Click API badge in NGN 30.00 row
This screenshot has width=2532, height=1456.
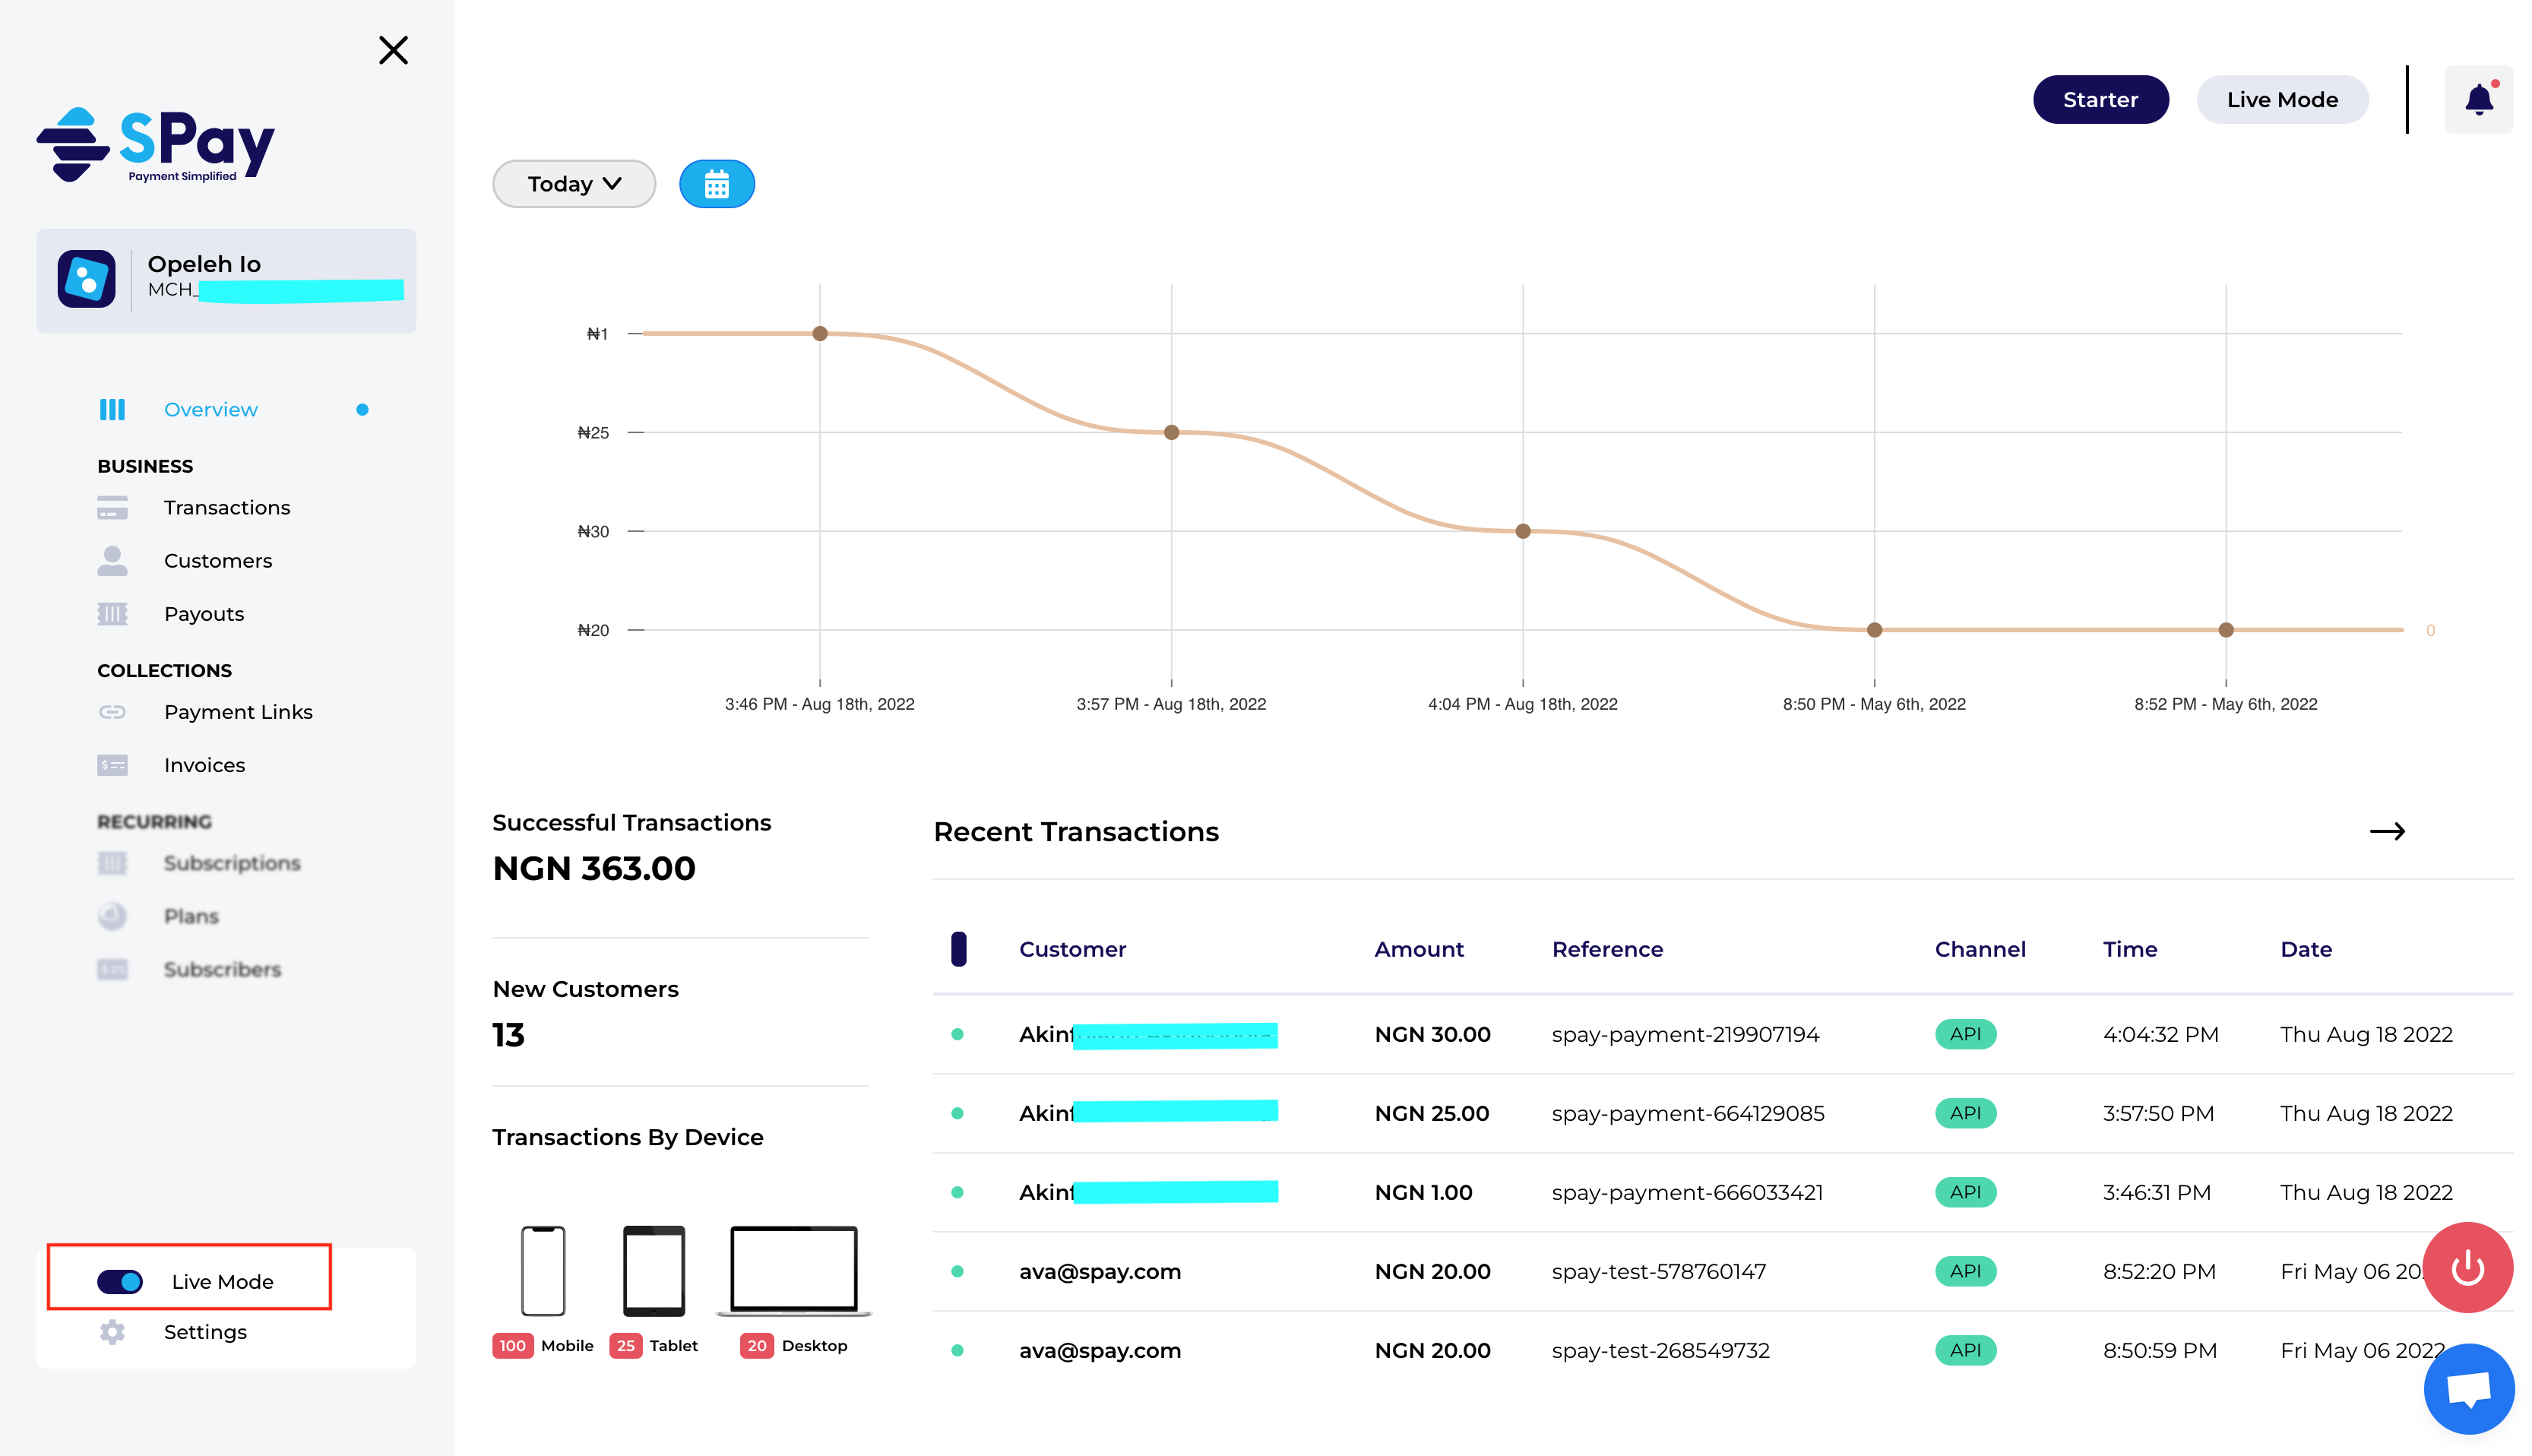(1965, 1034)
